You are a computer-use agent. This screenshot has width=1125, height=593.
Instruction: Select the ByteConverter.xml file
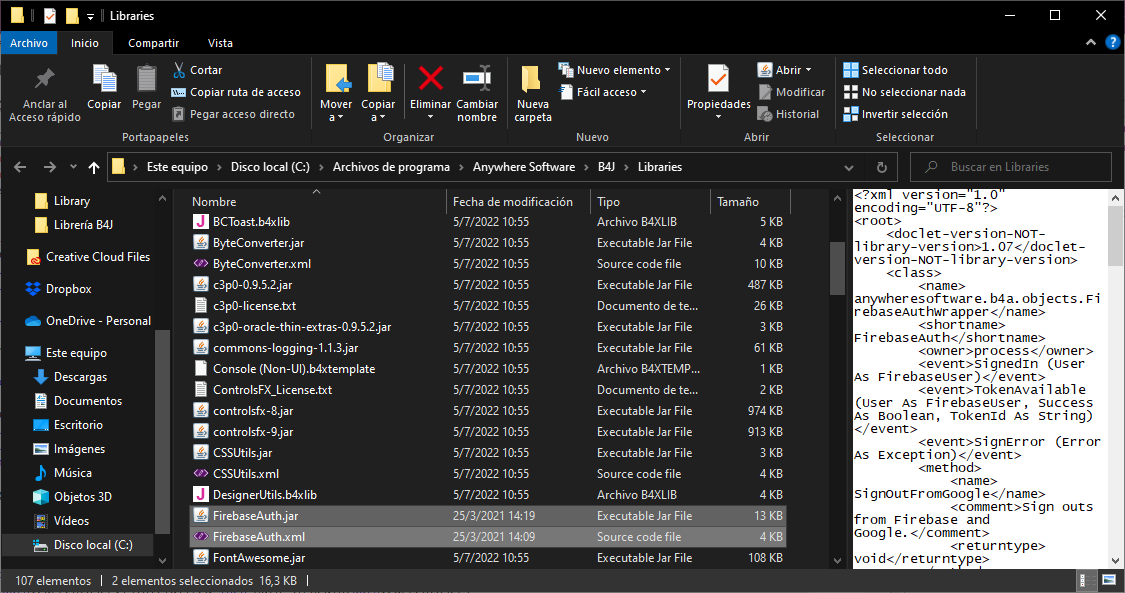pyautogui.click(x=488, y=264)
